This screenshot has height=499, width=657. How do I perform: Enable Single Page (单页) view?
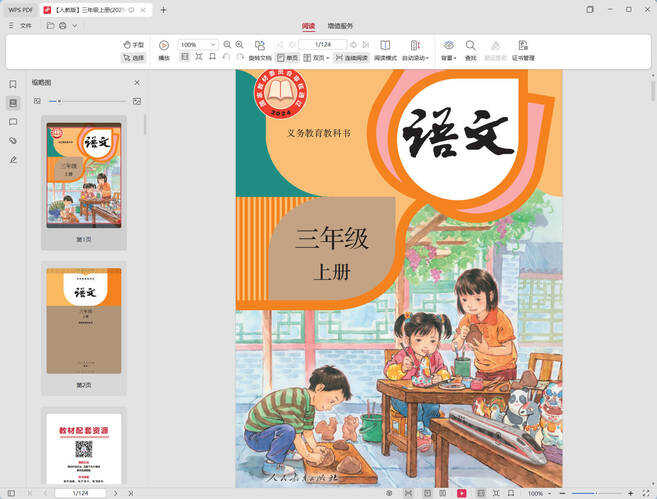286,58
